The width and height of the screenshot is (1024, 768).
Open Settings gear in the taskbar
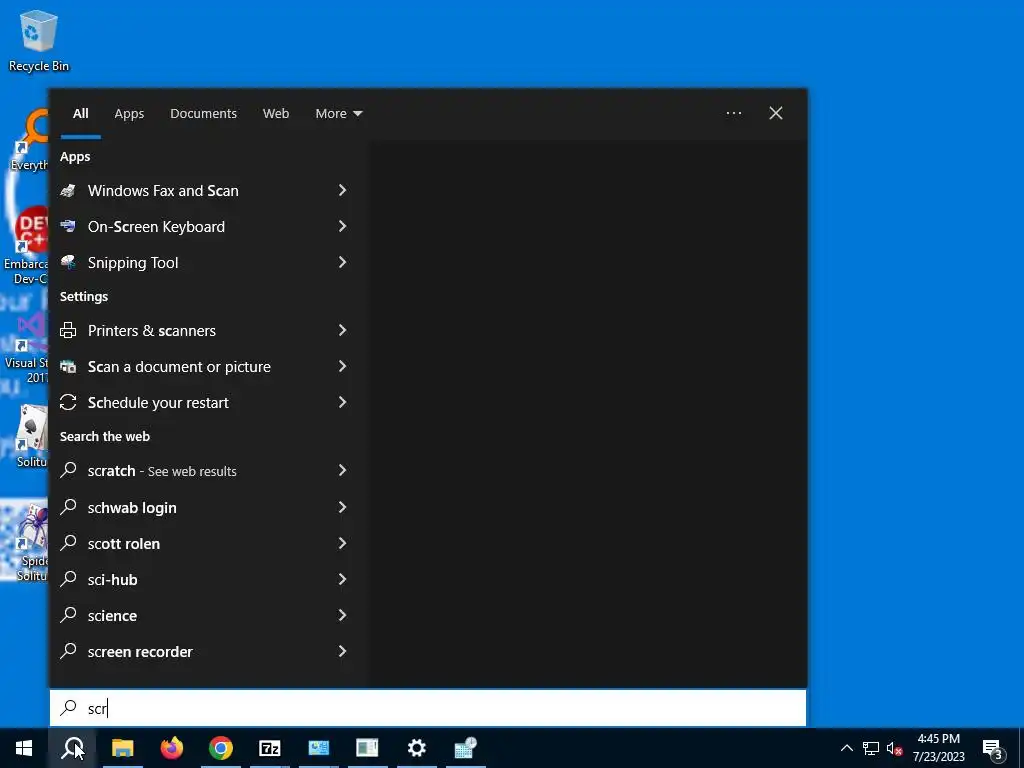(417, 748)
